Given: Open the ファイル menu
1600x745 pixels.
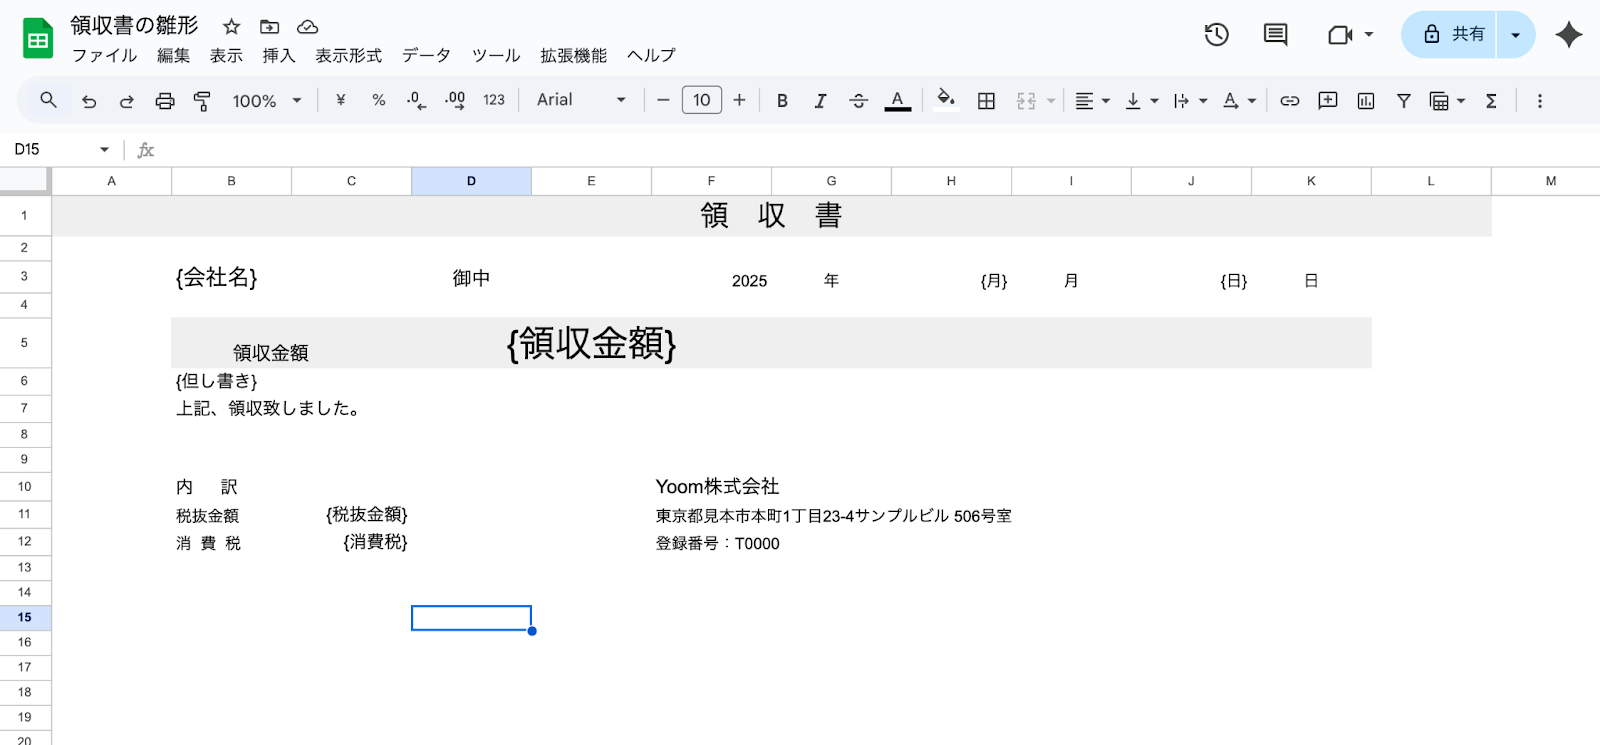Looking at the screenshot, I should point(104,56).
